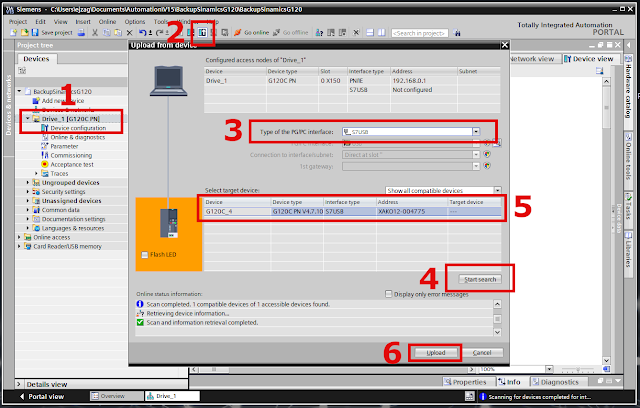Viewport: 640px width, 408px height.
Task: Click the Search in project input field
Action: [420, 33]
